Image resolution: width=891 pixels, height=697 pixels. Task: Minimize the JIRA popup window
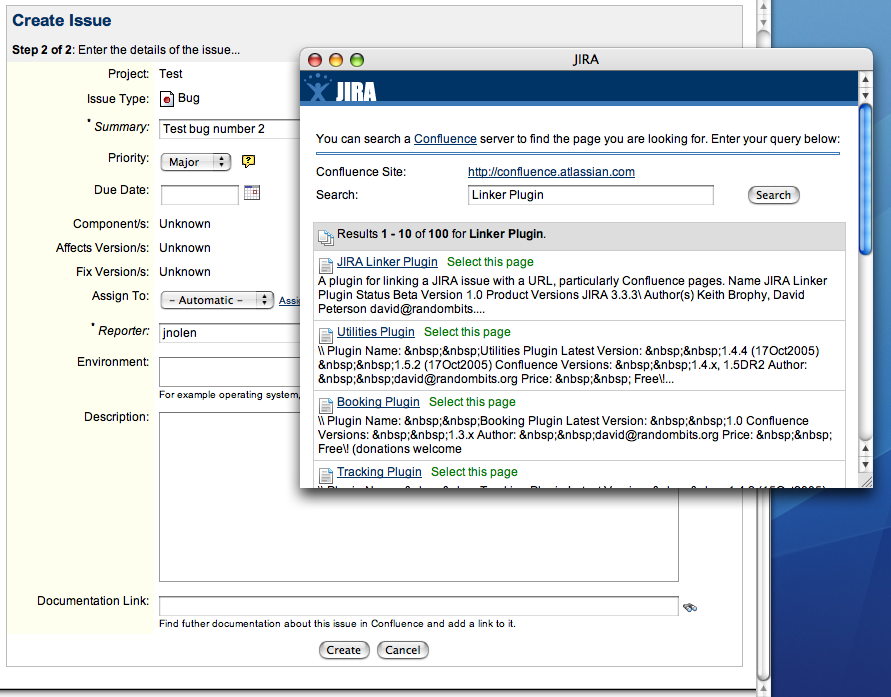tap(336, 60)
